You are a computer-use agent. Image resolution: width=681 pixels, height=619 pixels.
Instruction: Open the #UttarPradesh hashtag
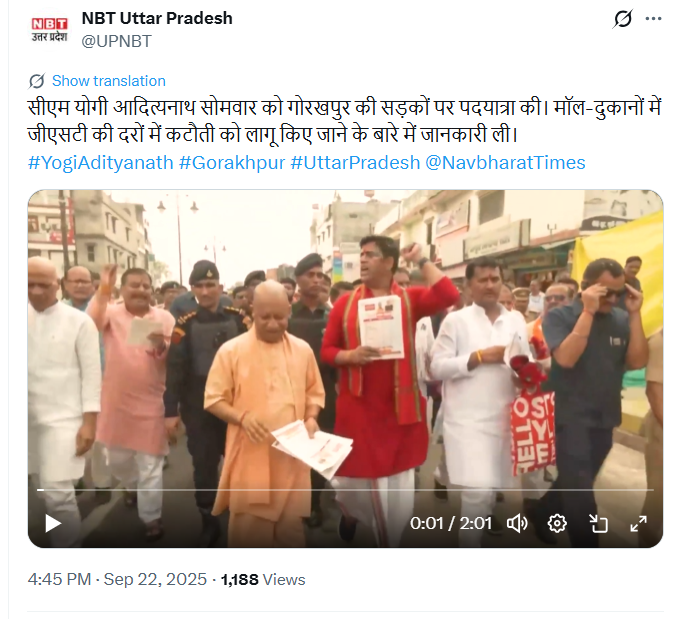pos(355,163)
